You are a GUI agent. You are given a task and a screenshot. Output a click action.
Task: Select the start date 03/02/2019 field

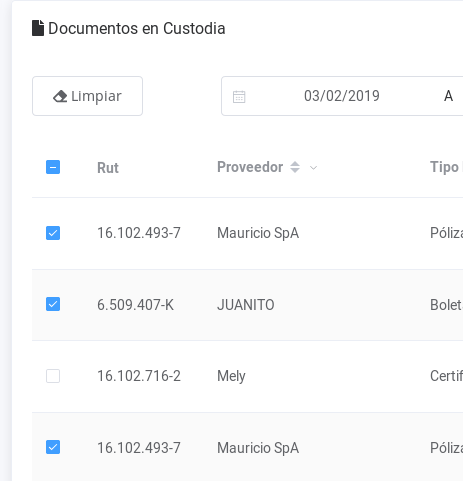[x=342, y=96]
